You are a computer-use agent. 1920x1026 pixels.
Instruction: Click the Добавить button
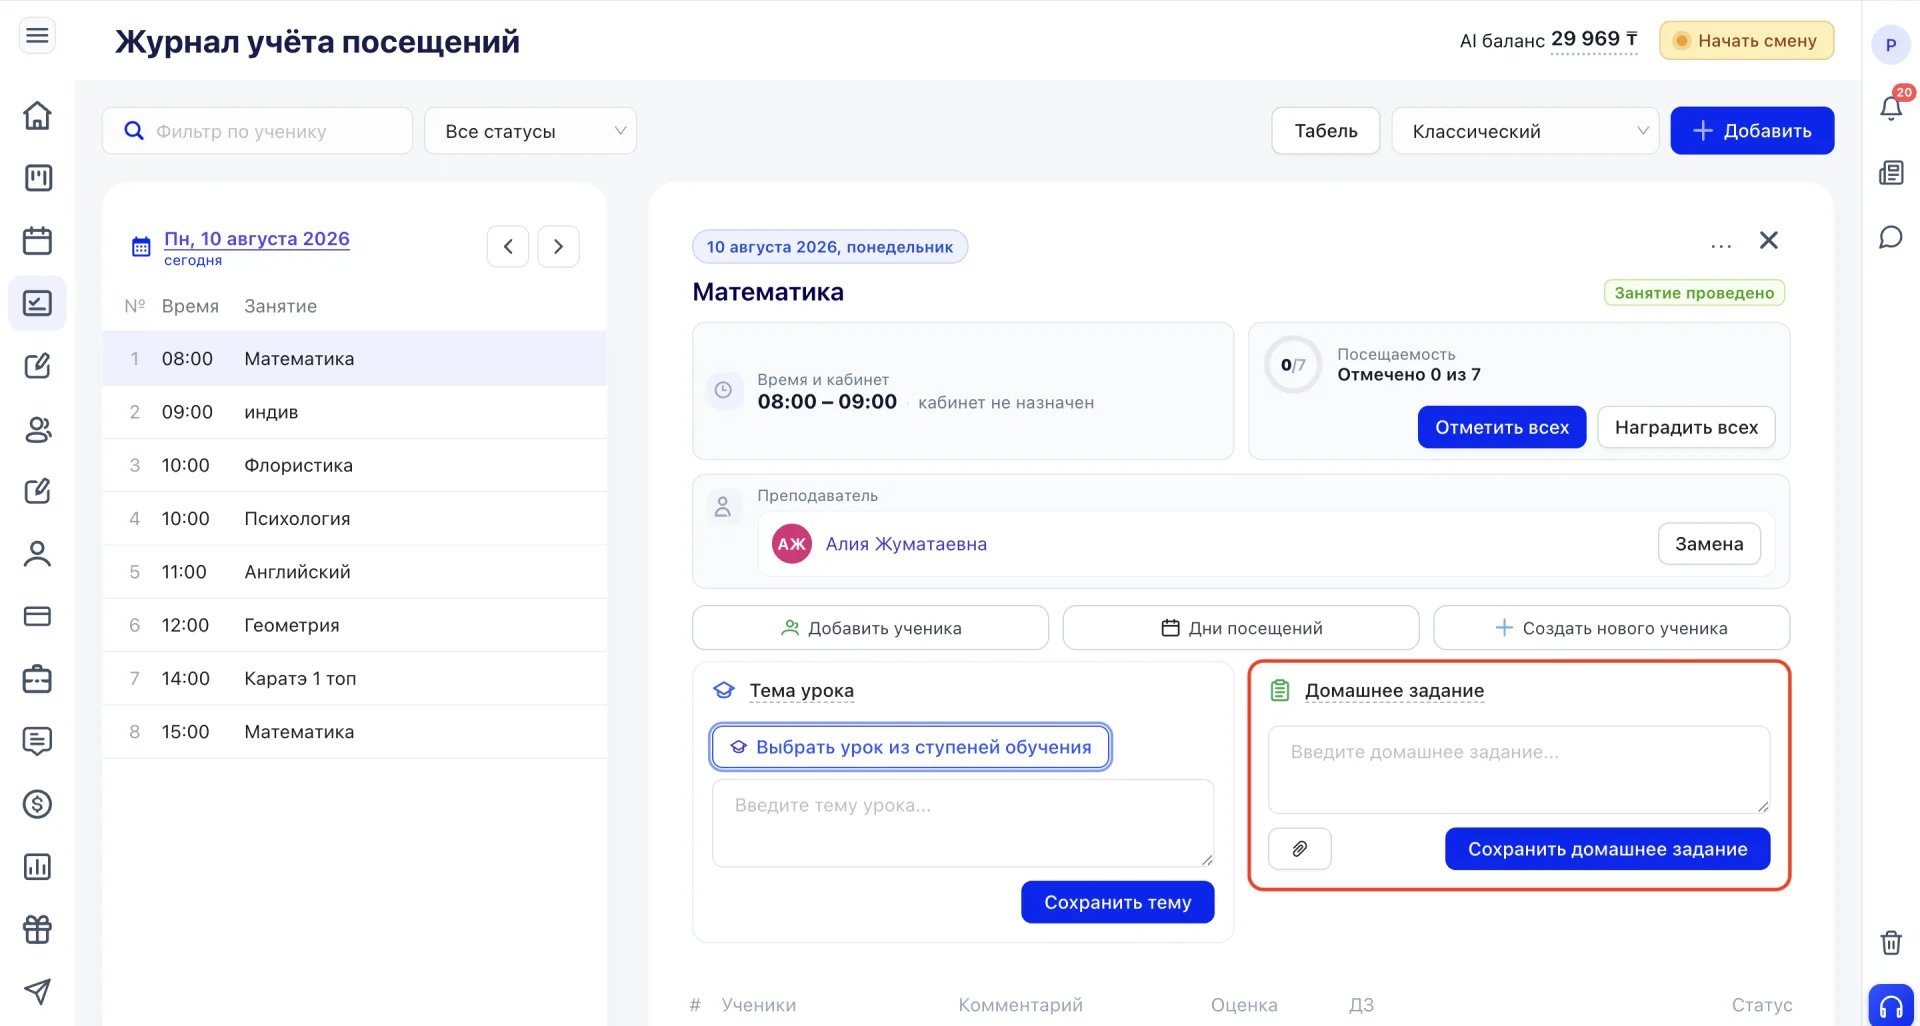tap(1752, 131)
